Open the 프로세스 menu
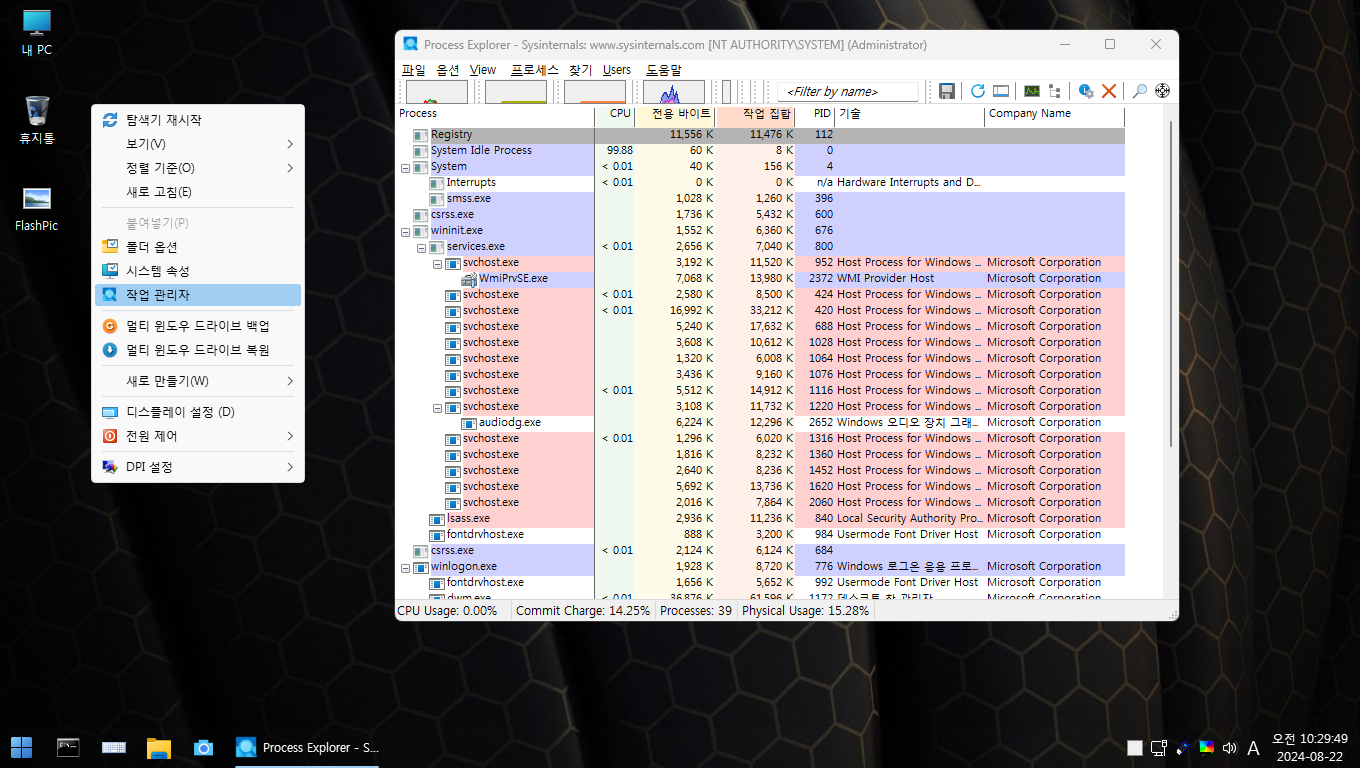This screenshot has height=768, width=1360. click(534, 70)
